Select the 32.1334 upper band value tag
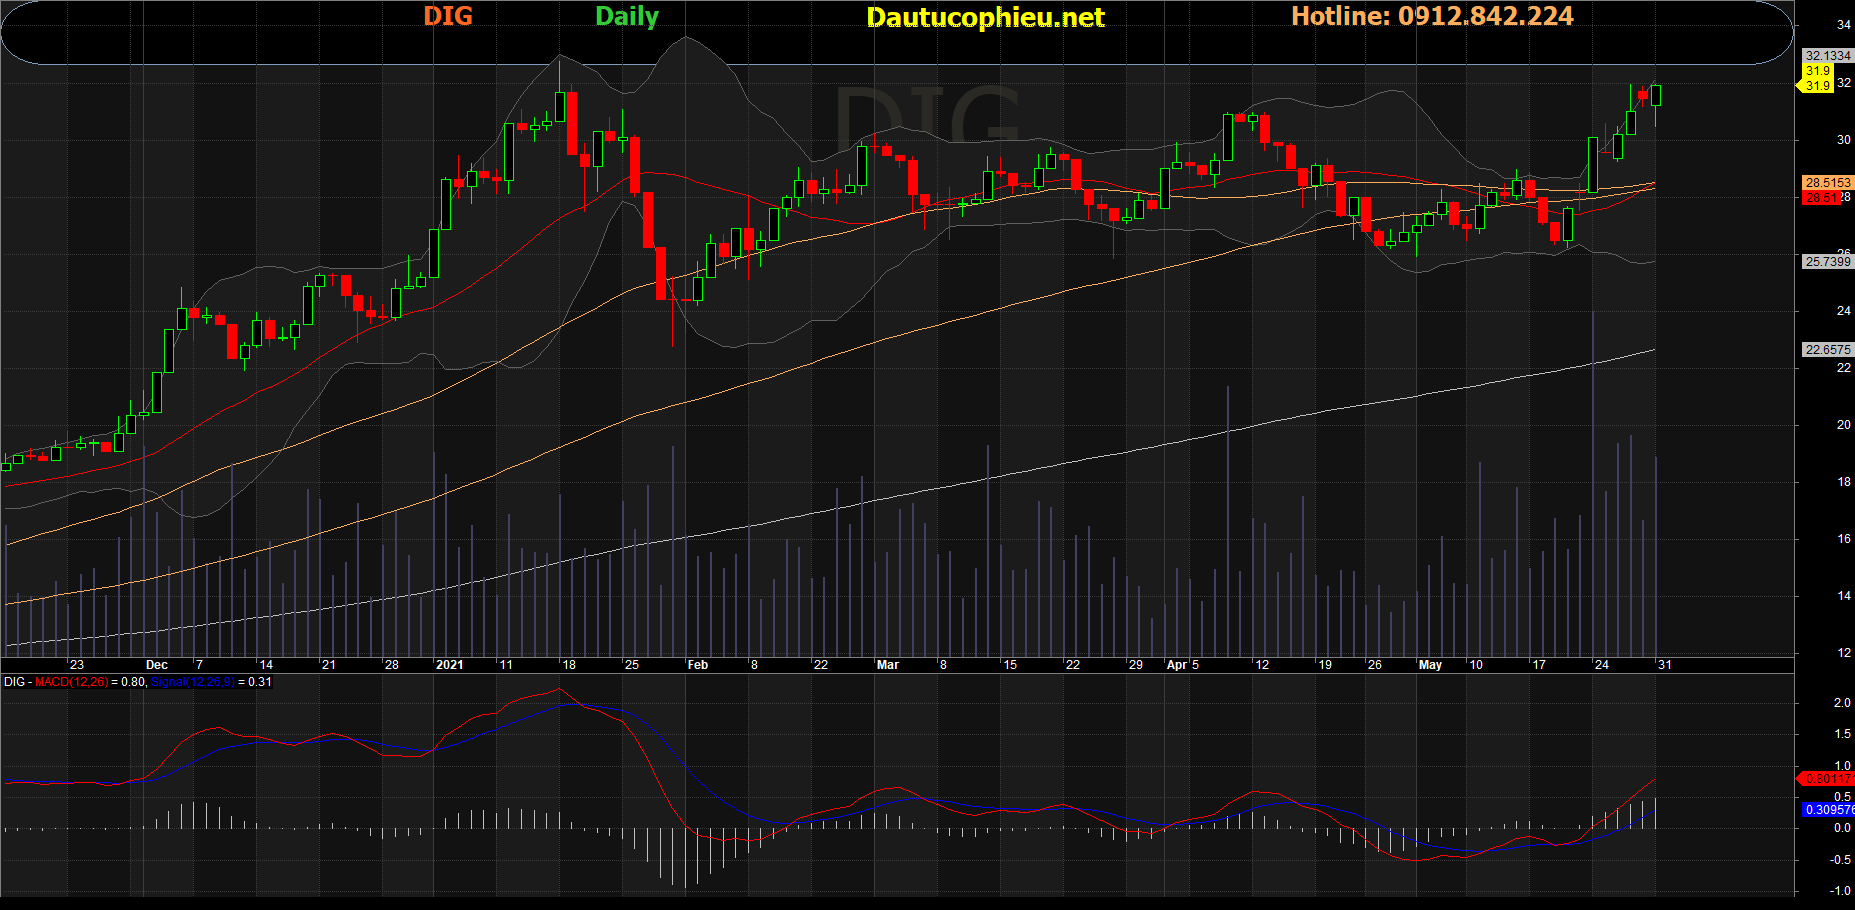The height and width of the screenshot is (910, 1855). click(1827, 56)
